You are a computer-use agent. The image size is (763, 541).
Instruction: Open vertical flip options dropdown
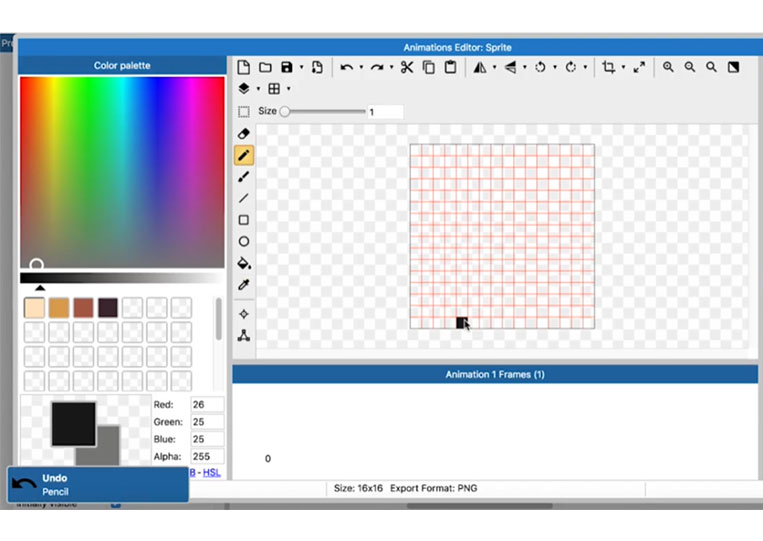click(x=525, y=67)
